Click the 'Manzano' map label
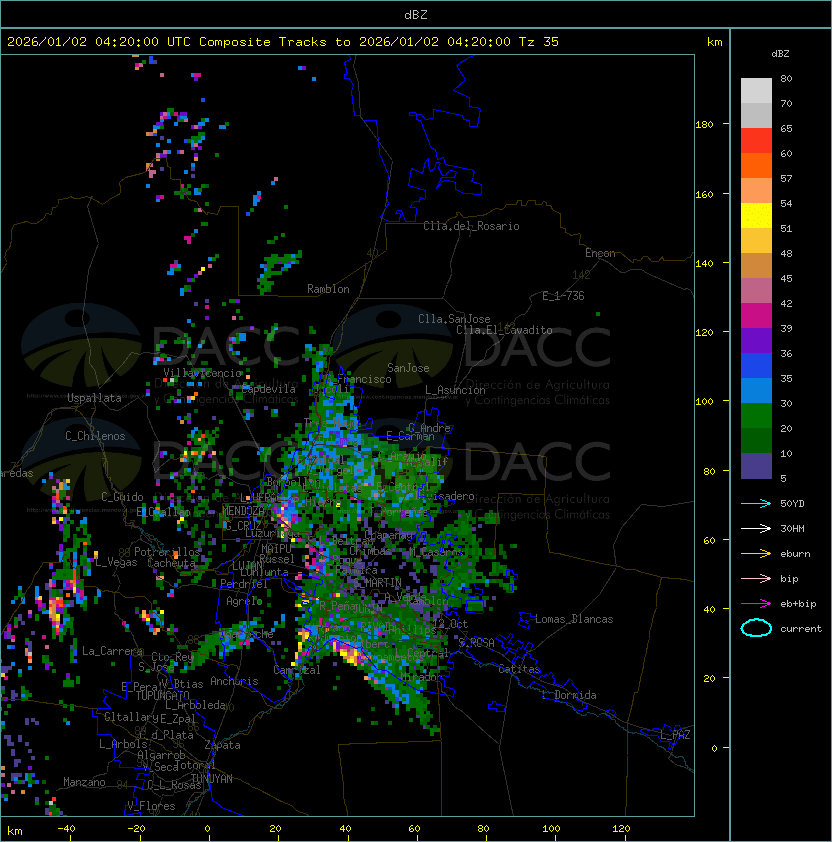This screenshot has width=832, height=842. [84, 782]
